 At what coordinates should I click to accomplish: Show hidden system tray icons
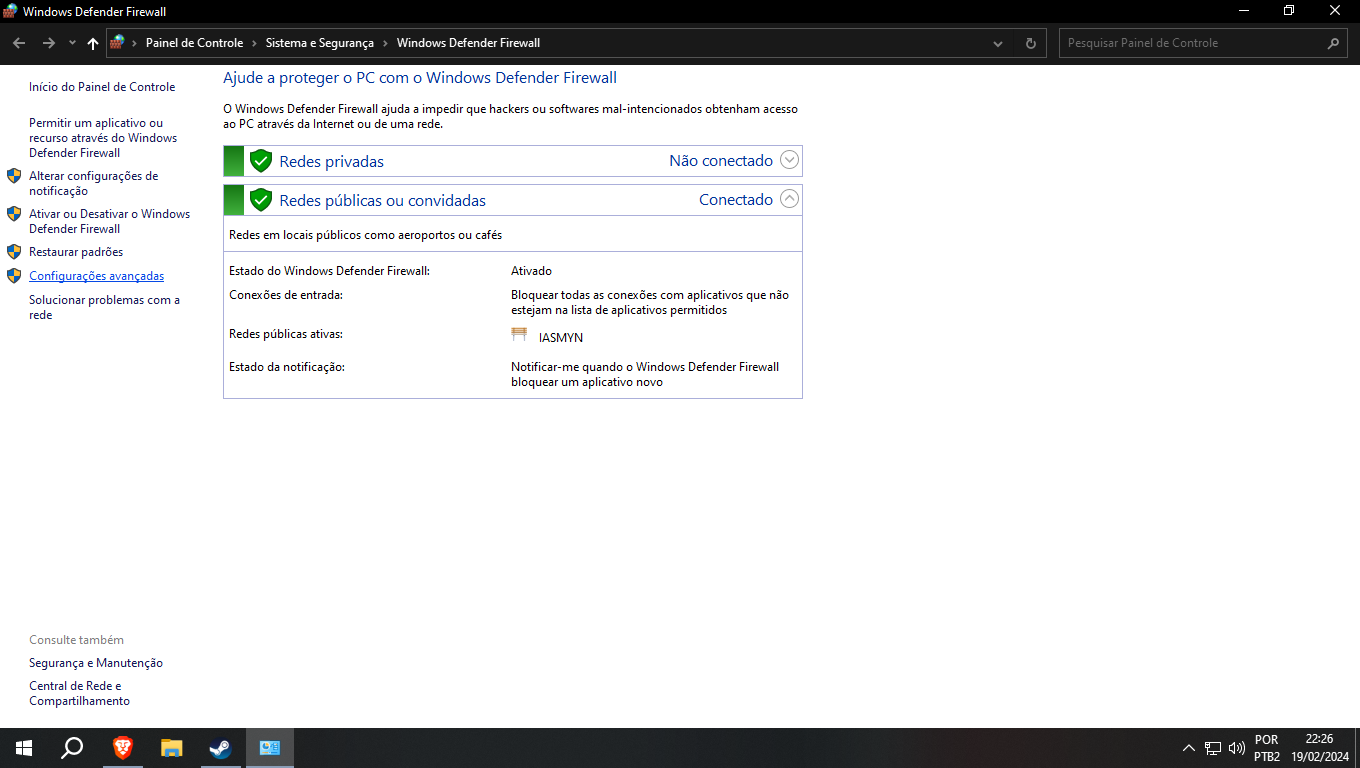[x=1189, y=747]
